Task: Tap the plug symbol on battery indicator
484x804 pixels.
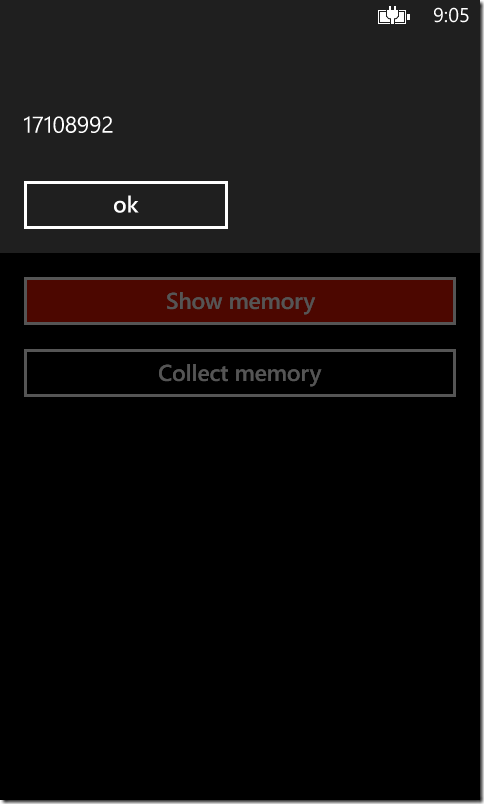Action: 392,16
